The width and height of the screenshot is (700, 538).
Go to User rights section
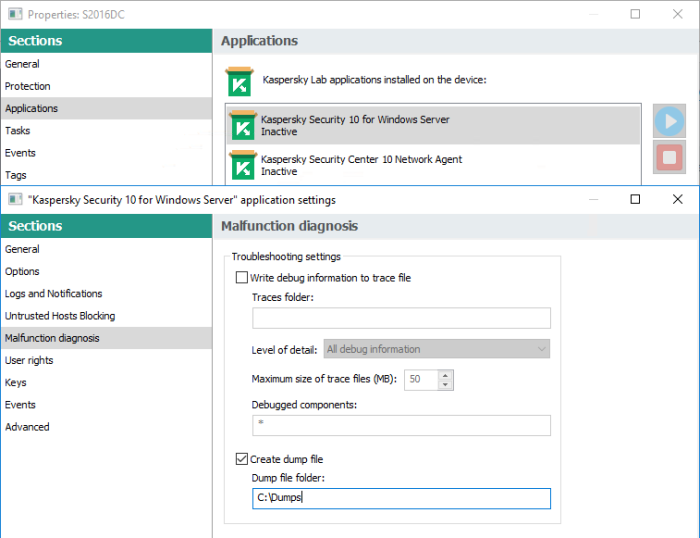[29, 360]
